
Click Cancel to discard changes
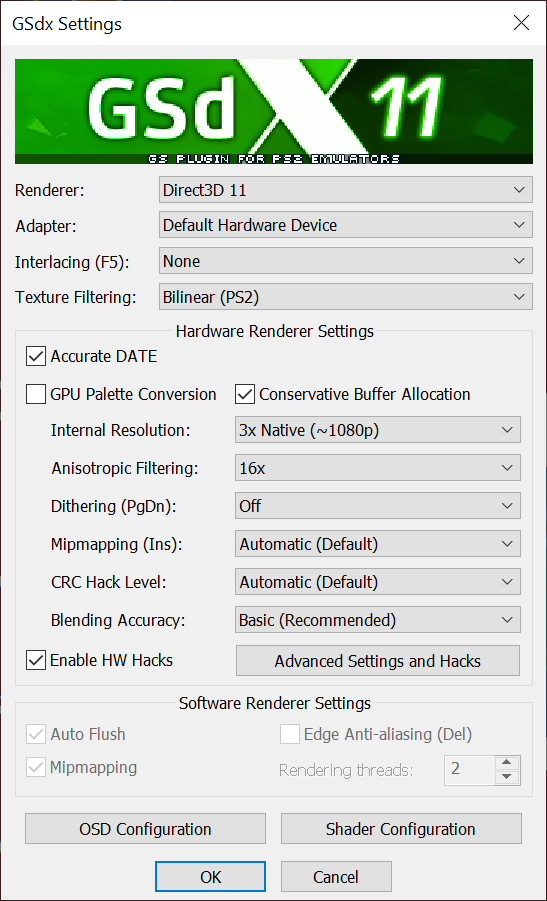pyautogui.click(x=336, y=877)
